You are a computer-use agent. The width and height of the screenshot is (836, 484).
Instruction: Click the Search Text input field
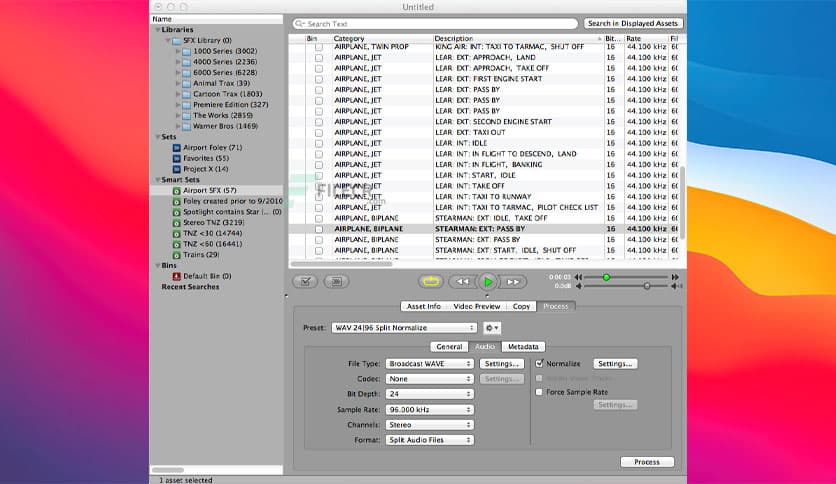(x=435, y=23)
